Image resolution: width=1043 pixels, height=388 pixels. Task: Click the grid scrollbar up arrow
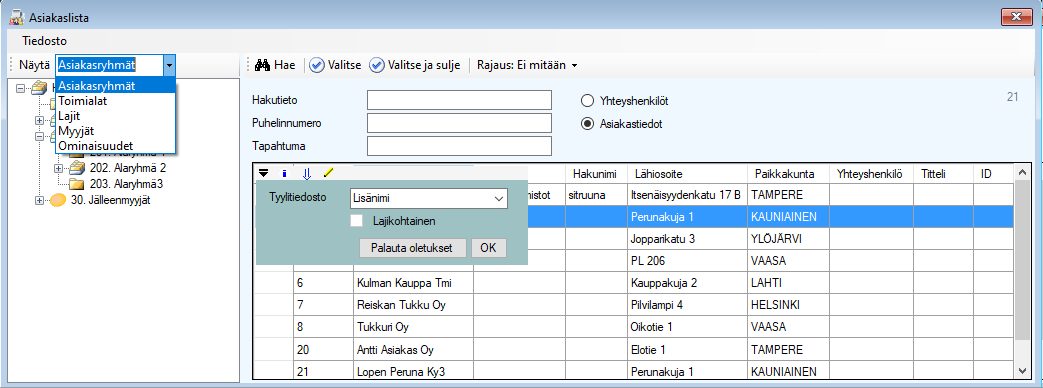1022,173
